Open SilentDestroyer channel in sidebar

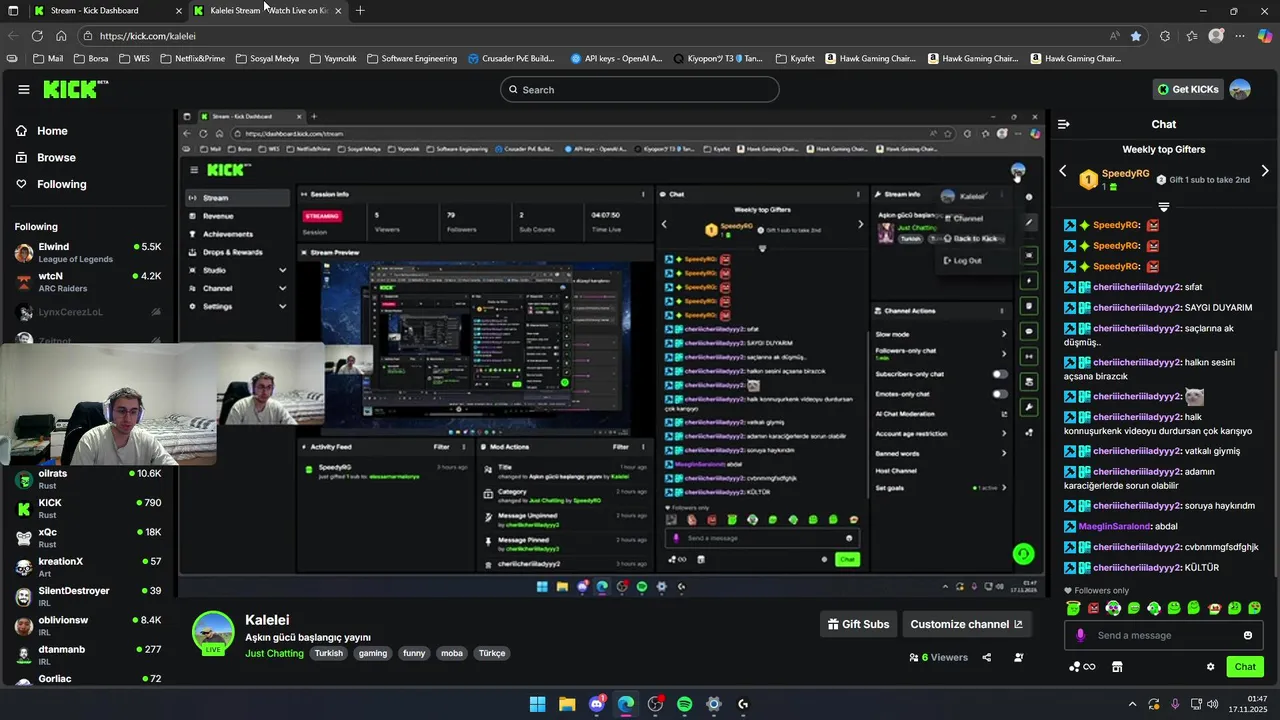point(88,596)
